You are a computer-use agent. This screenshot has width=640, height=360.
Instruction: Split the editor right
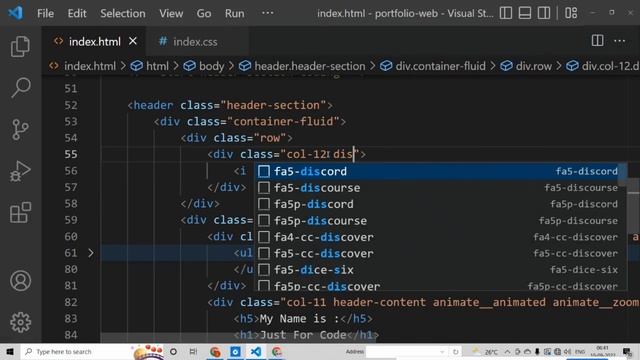point(598,40)
